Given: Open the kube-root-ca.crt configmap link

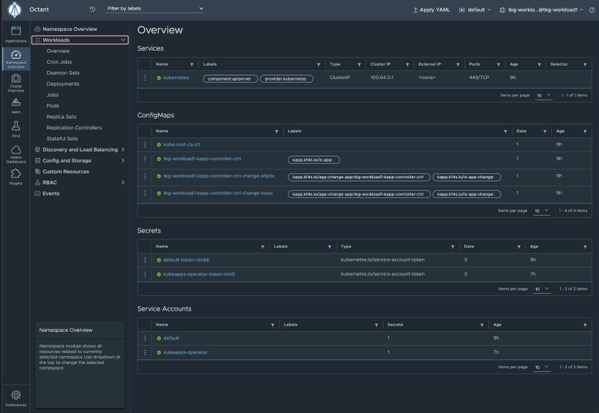Looking at the screenshot, I should click(181, 145).
